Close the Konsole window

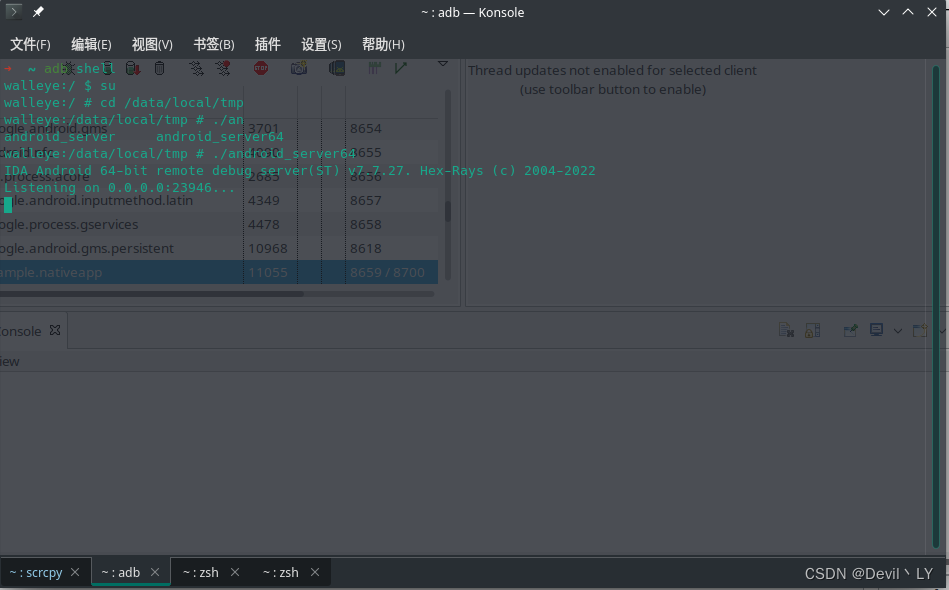point(932,12)
